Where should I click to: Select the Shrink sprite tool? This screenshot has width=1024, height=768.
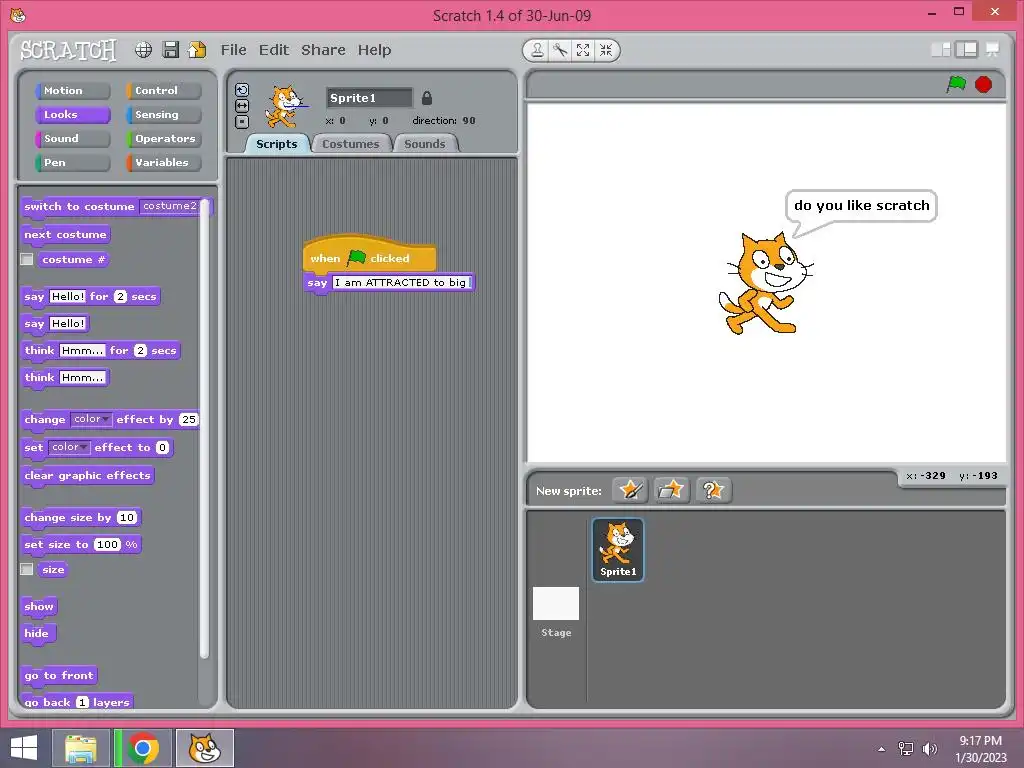pos(606,50)
